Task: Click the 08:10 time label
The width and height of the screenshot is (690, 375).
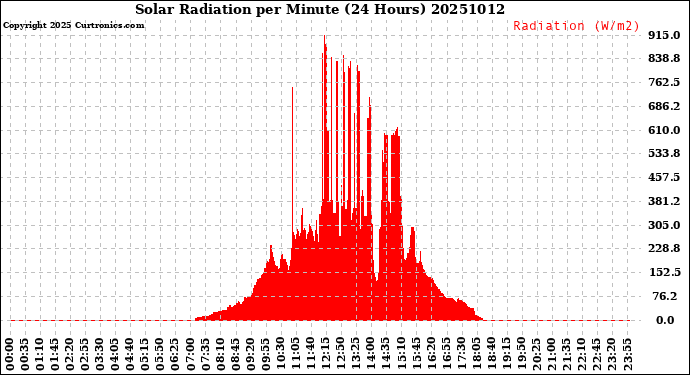Action: (x=220, y=355)
